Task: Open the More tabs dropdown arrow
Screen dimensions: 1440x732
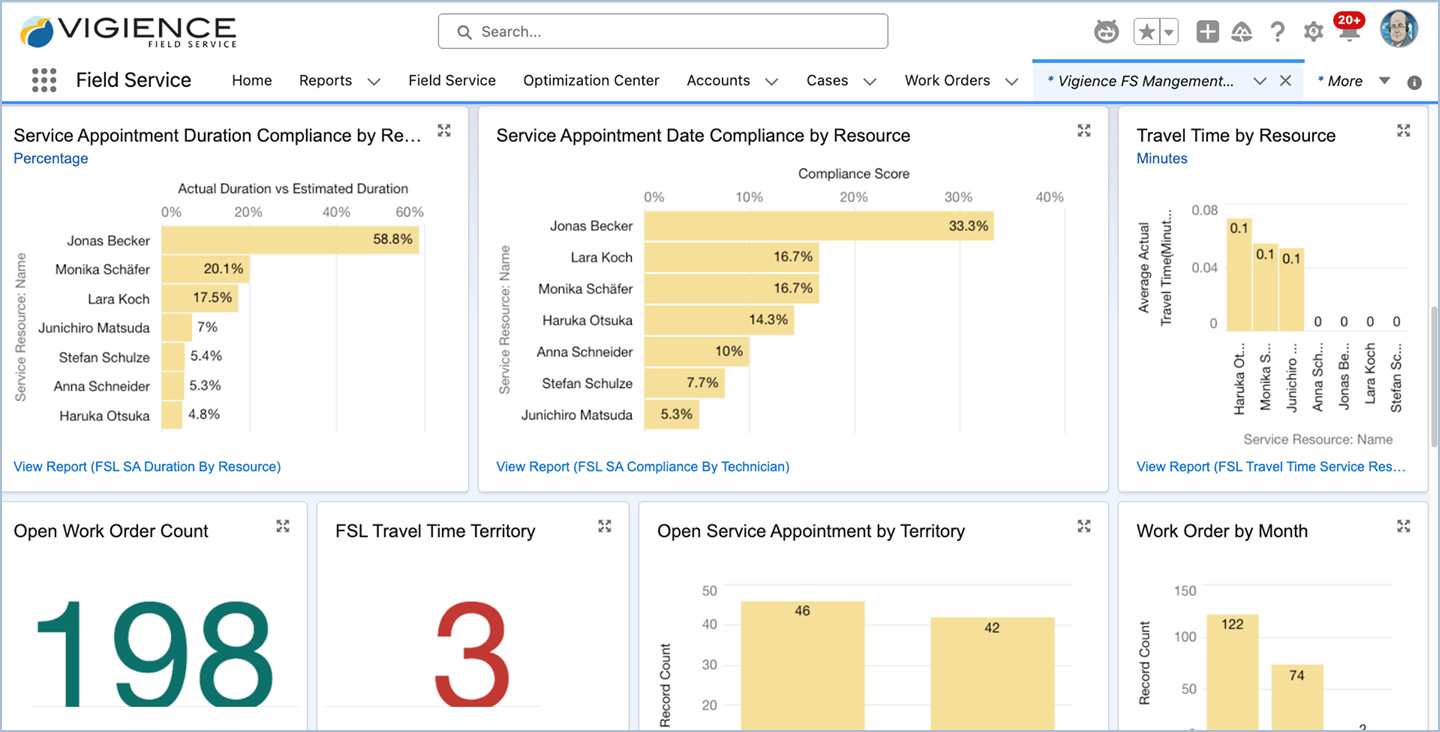Action: click(x=1385, y=81)
